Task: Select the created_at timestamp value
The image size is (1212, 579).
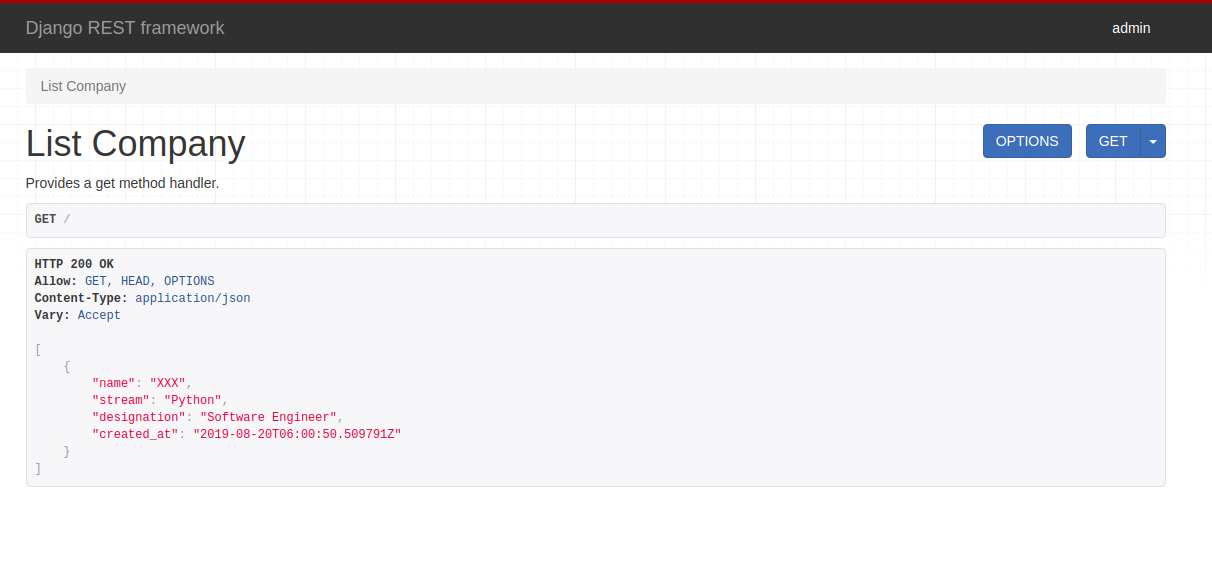Action: 297,434
